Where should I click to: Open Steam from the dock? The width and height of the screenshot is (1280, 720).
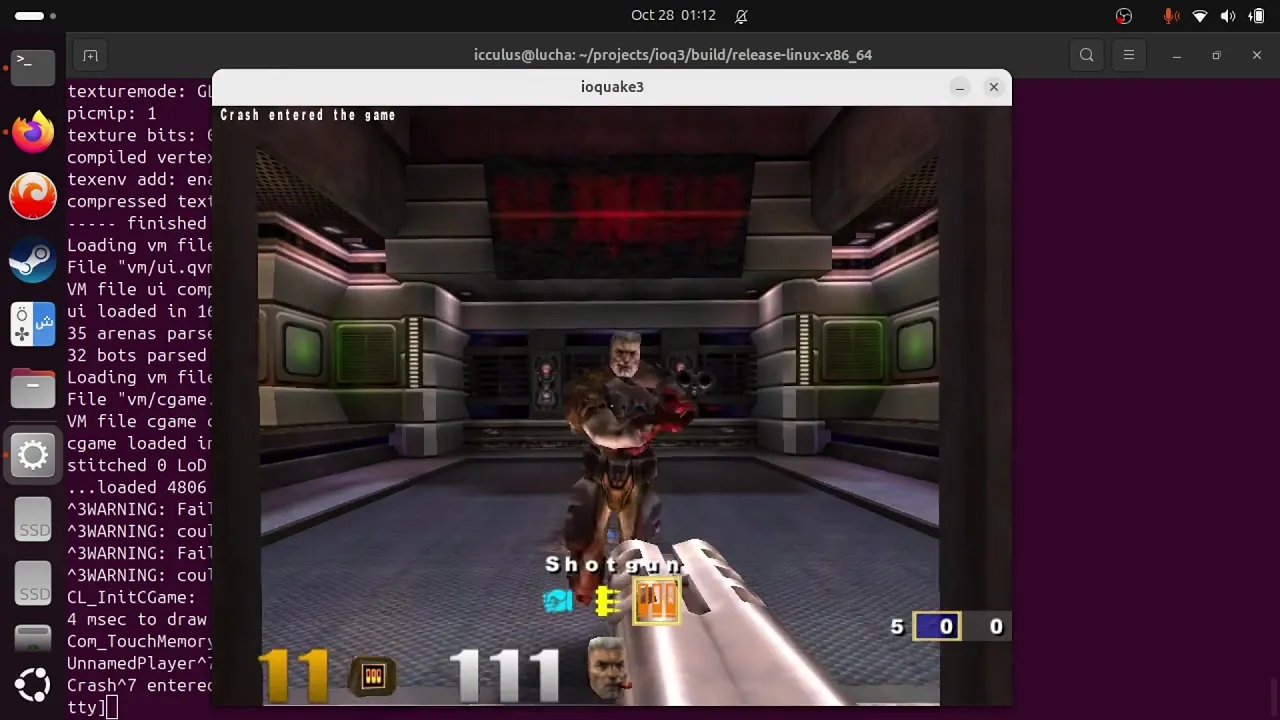click(33, 261)
